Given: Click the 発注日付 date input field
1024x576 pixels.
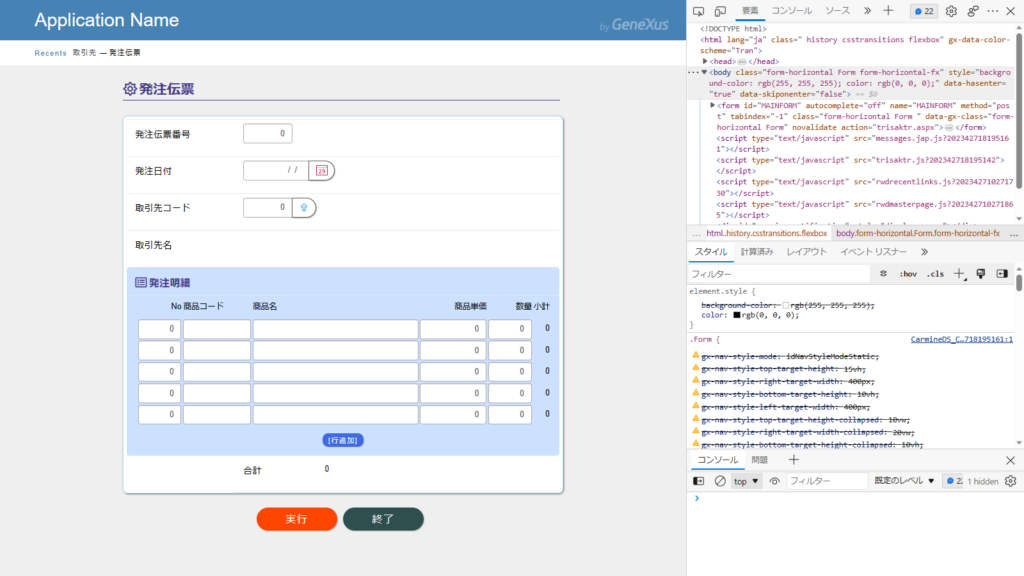Looking at the screenshot, I should coord(276,170).
